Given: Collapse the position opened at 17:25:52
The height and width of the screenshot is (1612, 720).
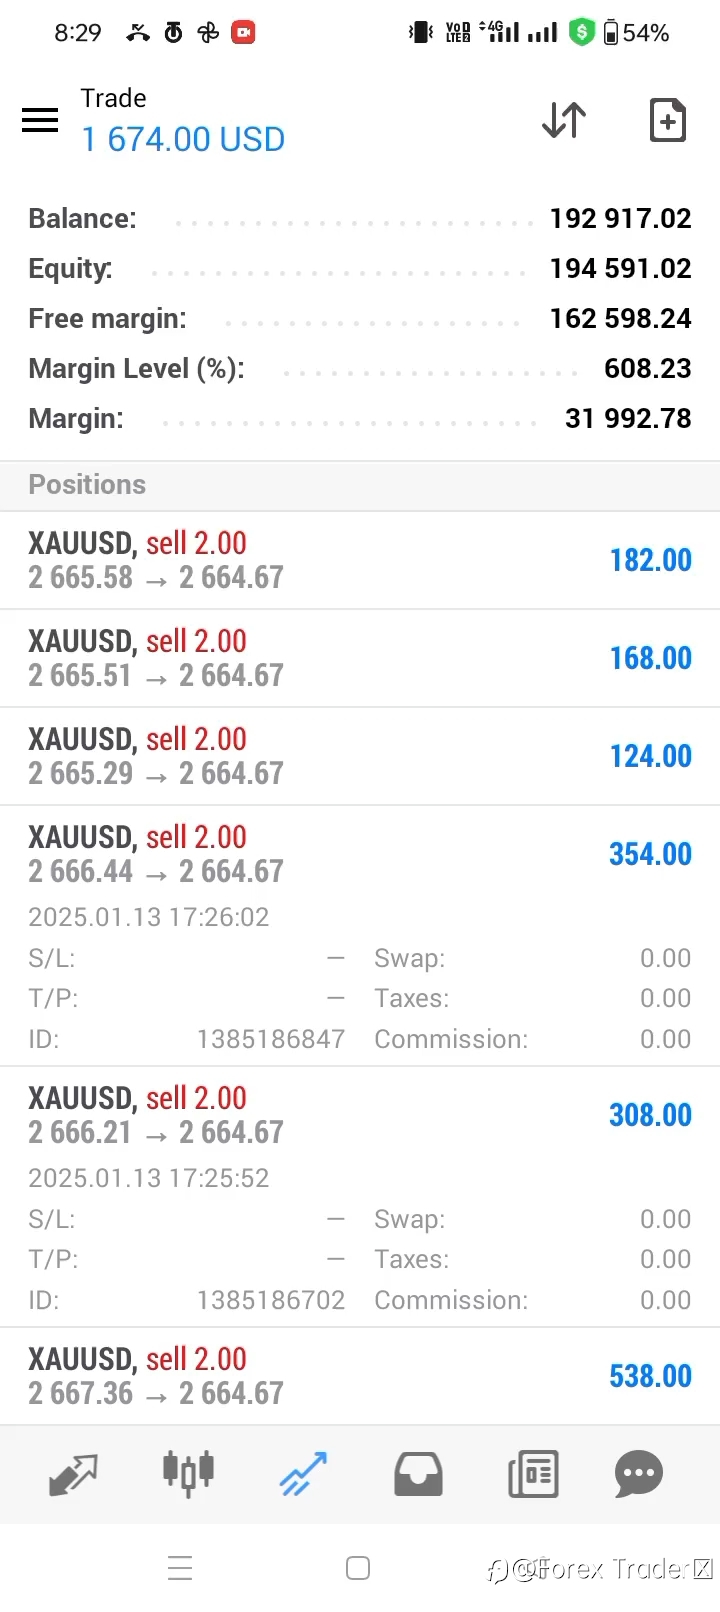Looking at the screenshot, I should click(360, 1197).
